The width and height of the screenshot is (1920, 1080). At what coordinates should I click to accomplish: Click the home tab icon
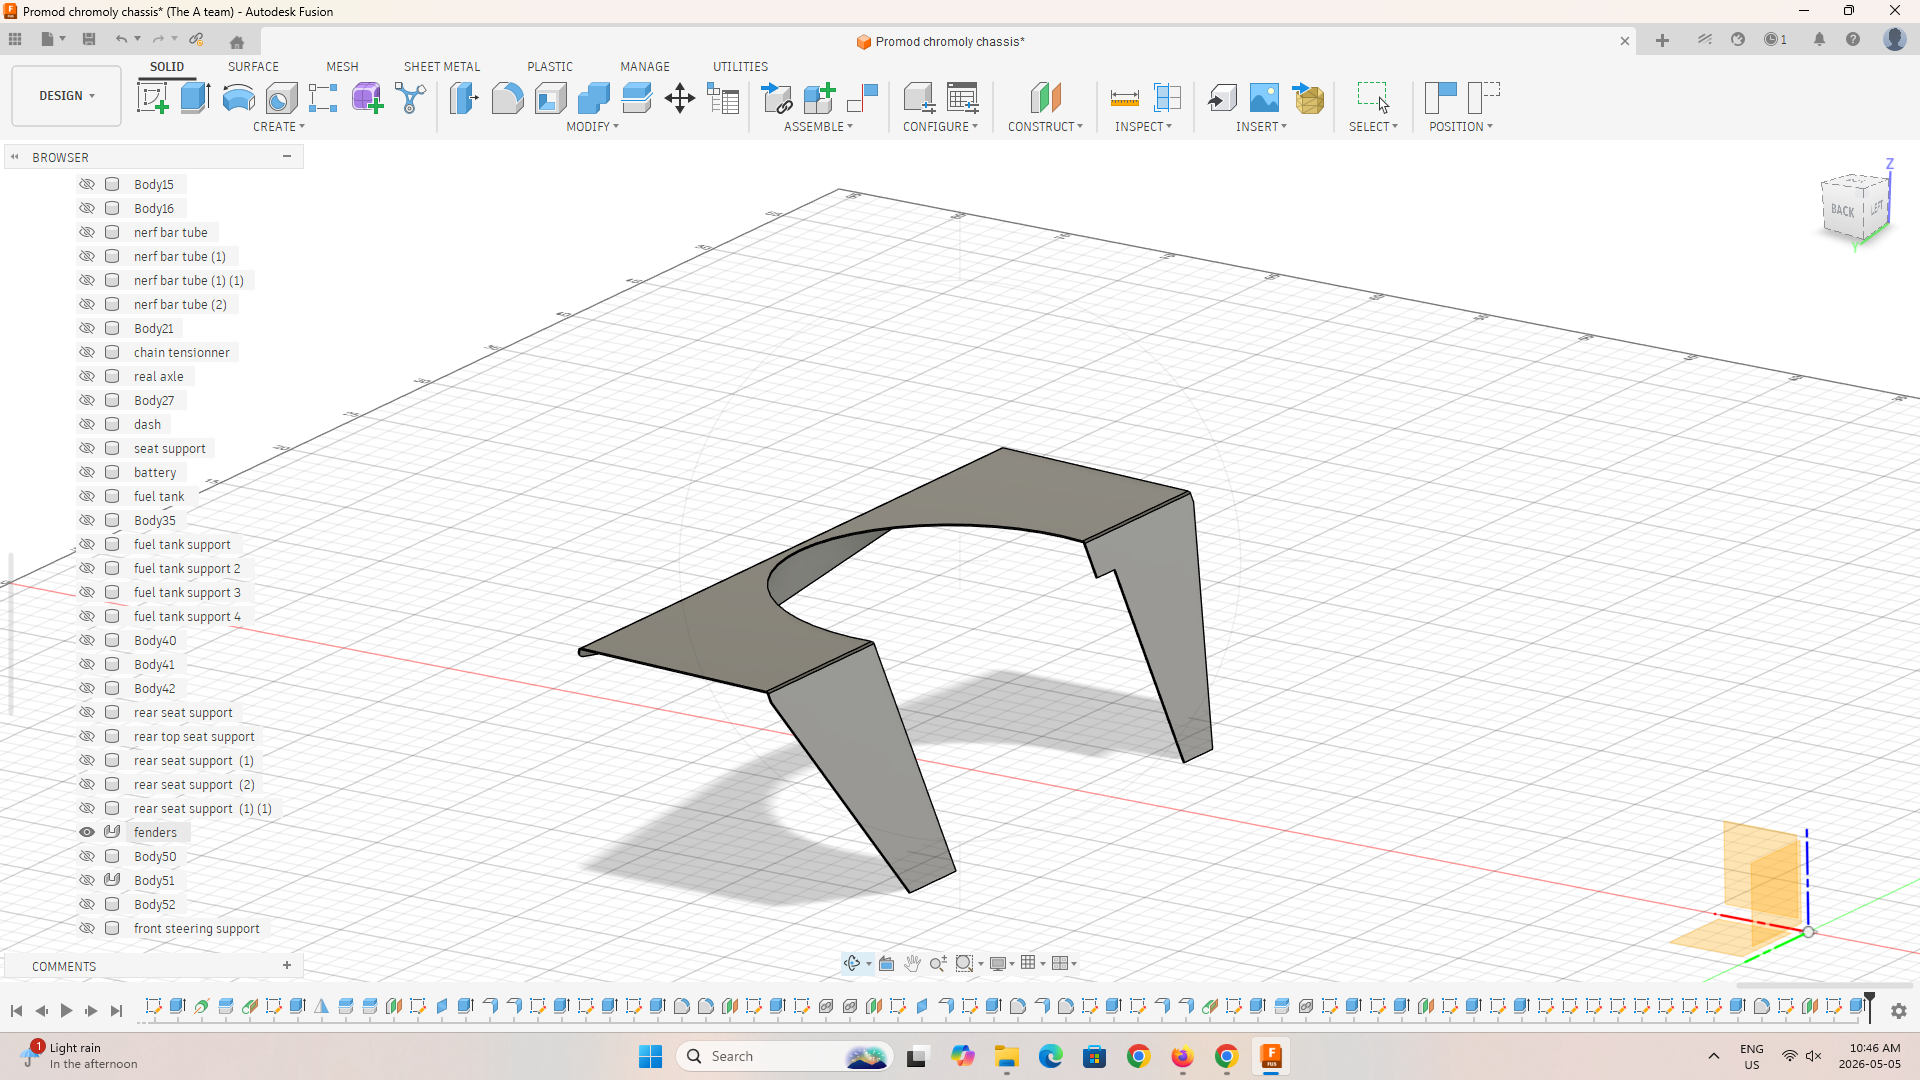(237, 42)
